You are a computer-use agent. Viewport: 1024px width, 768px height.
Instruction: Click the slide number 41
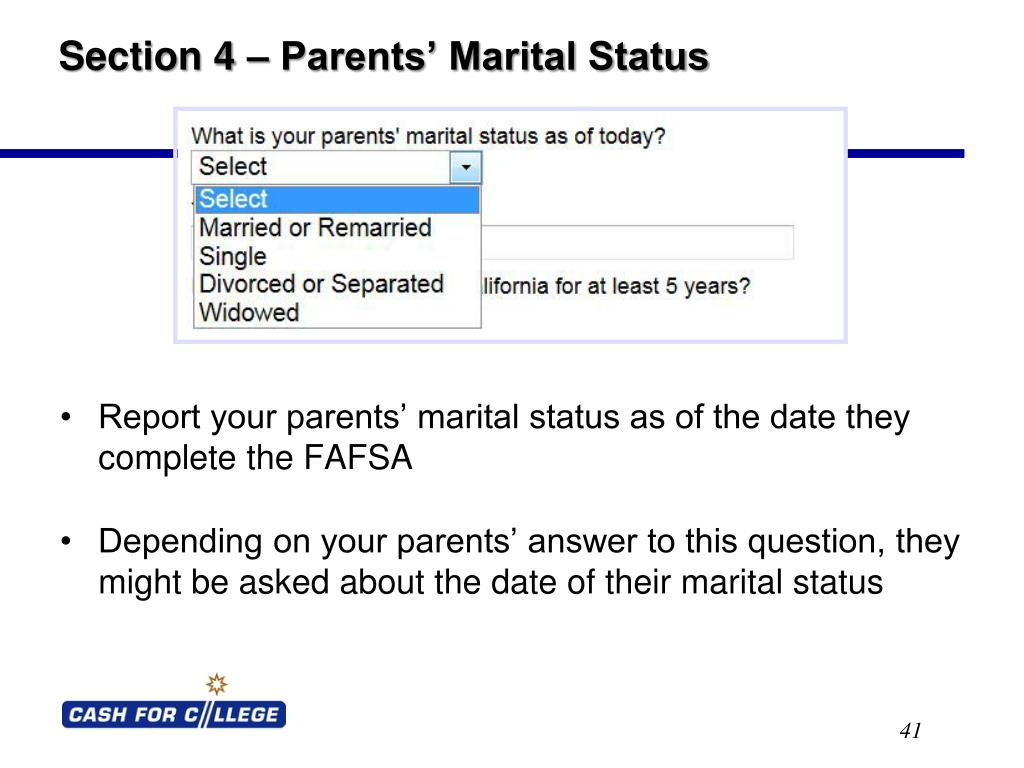910,730
